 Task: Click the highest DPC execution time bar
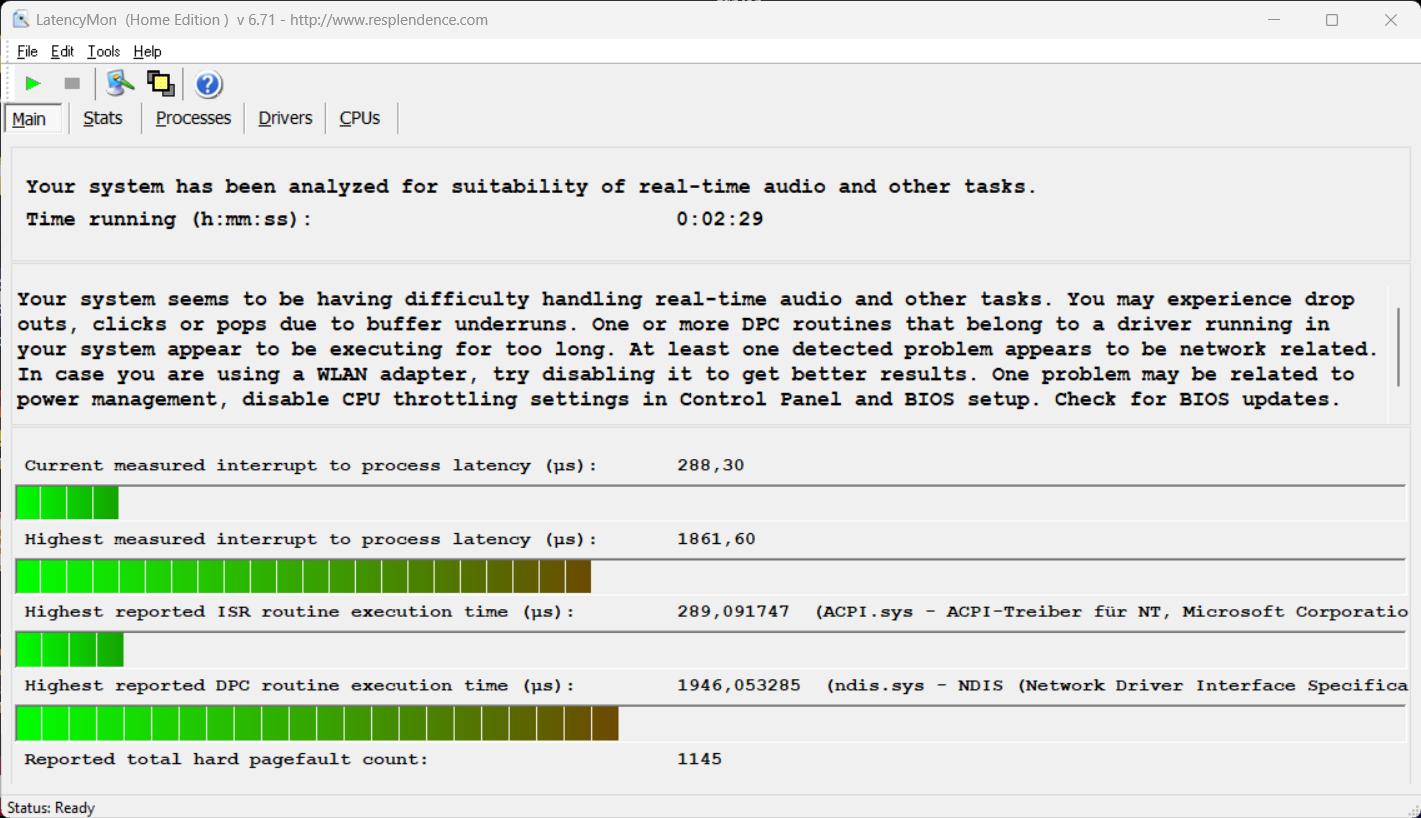tap(711, 723)
